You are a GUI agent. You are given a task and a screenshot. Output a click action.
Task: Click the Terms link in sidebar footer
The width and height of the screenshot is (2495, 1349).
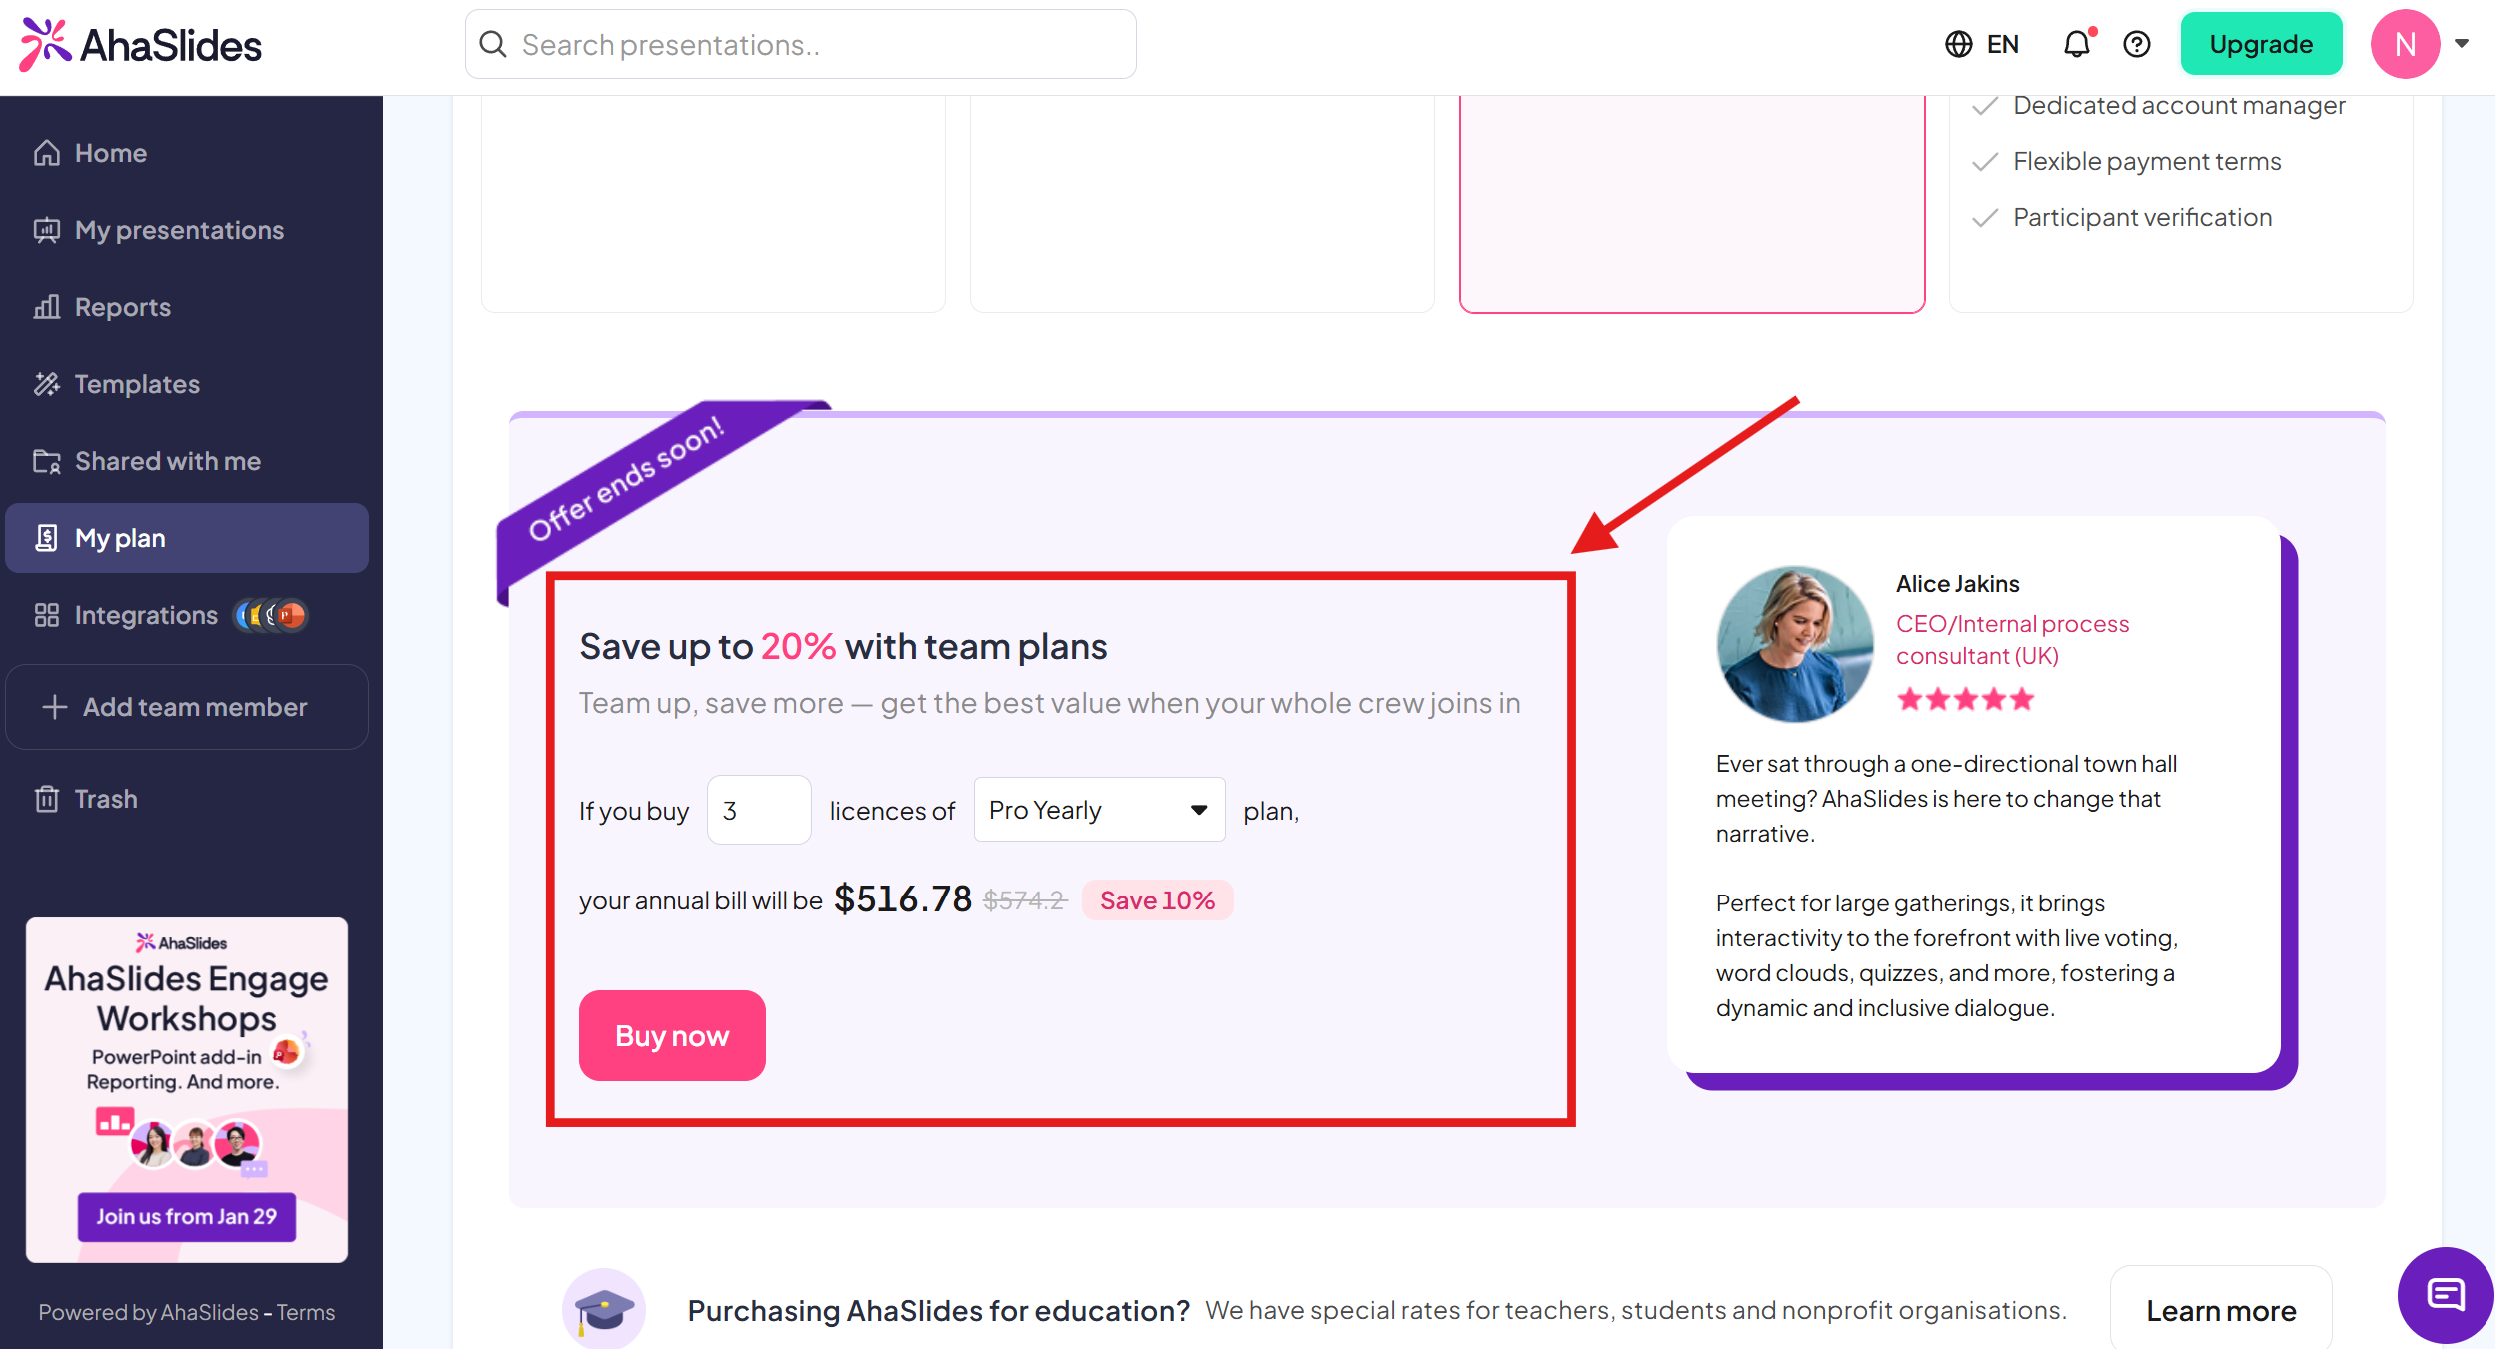[306, 1312]
